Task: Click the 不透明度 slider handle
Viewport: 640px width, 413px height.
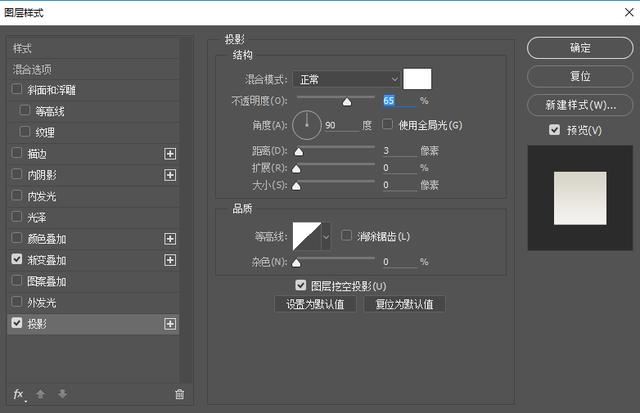Action: click(347, 102)
